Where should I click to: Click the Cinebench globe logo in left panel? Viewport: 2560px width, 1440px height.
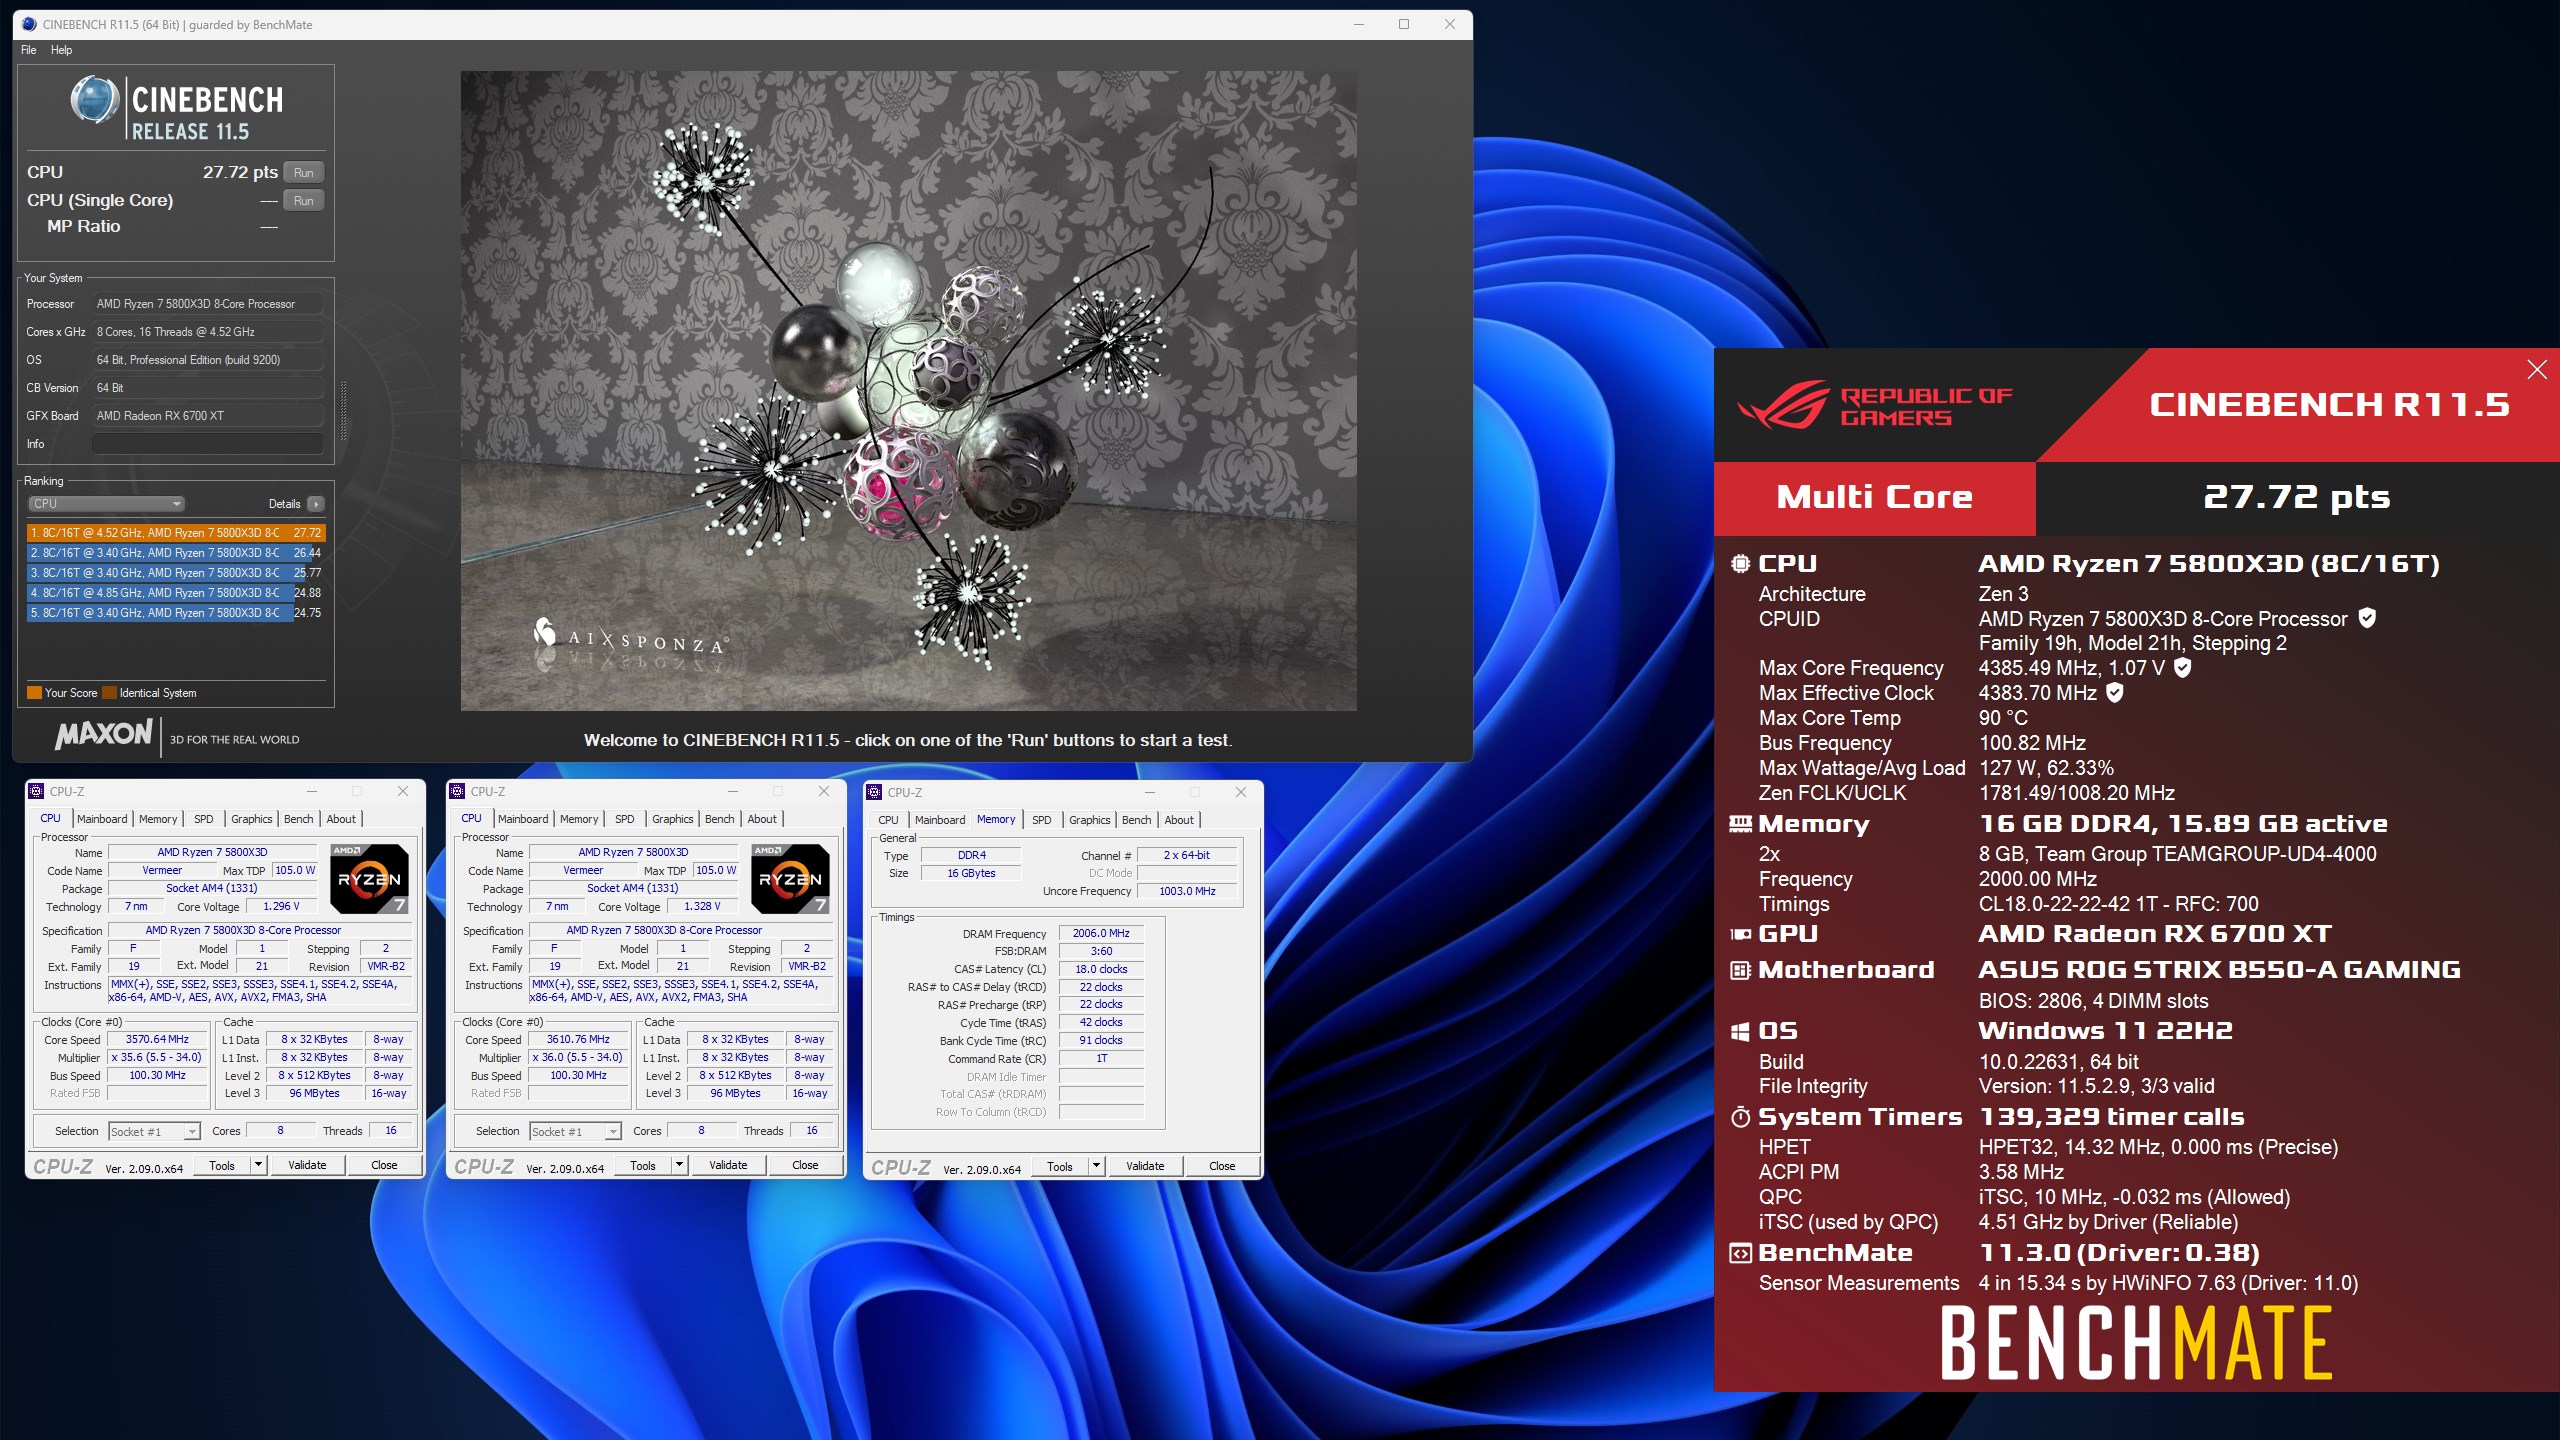(x=95, y=100)
